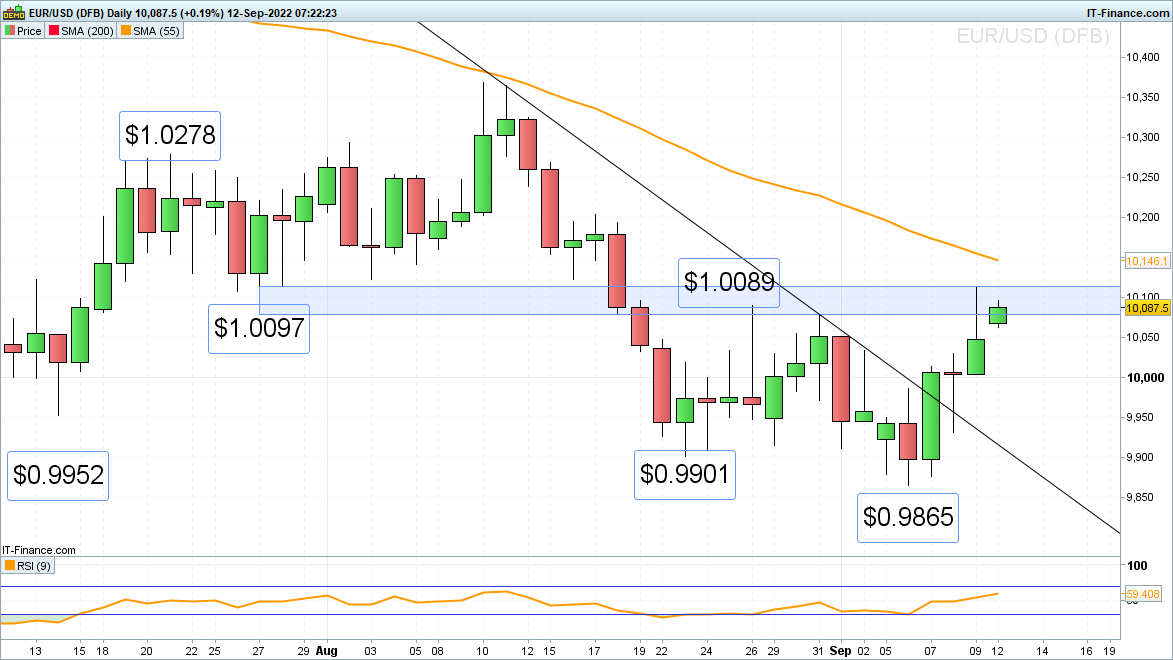
Task: Click the orange SMA (55) color swatch
Action: [126, 31]
